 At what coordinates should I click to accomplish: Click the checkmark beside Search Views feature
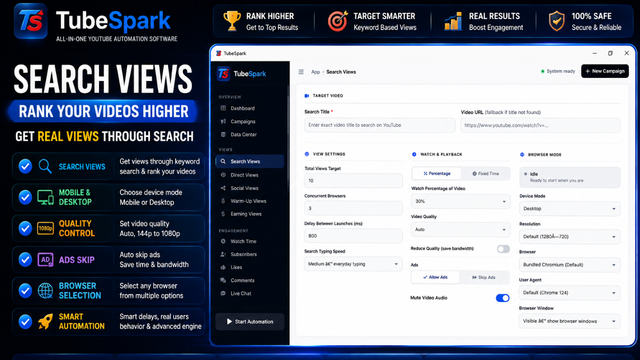[x=25, y=166]
